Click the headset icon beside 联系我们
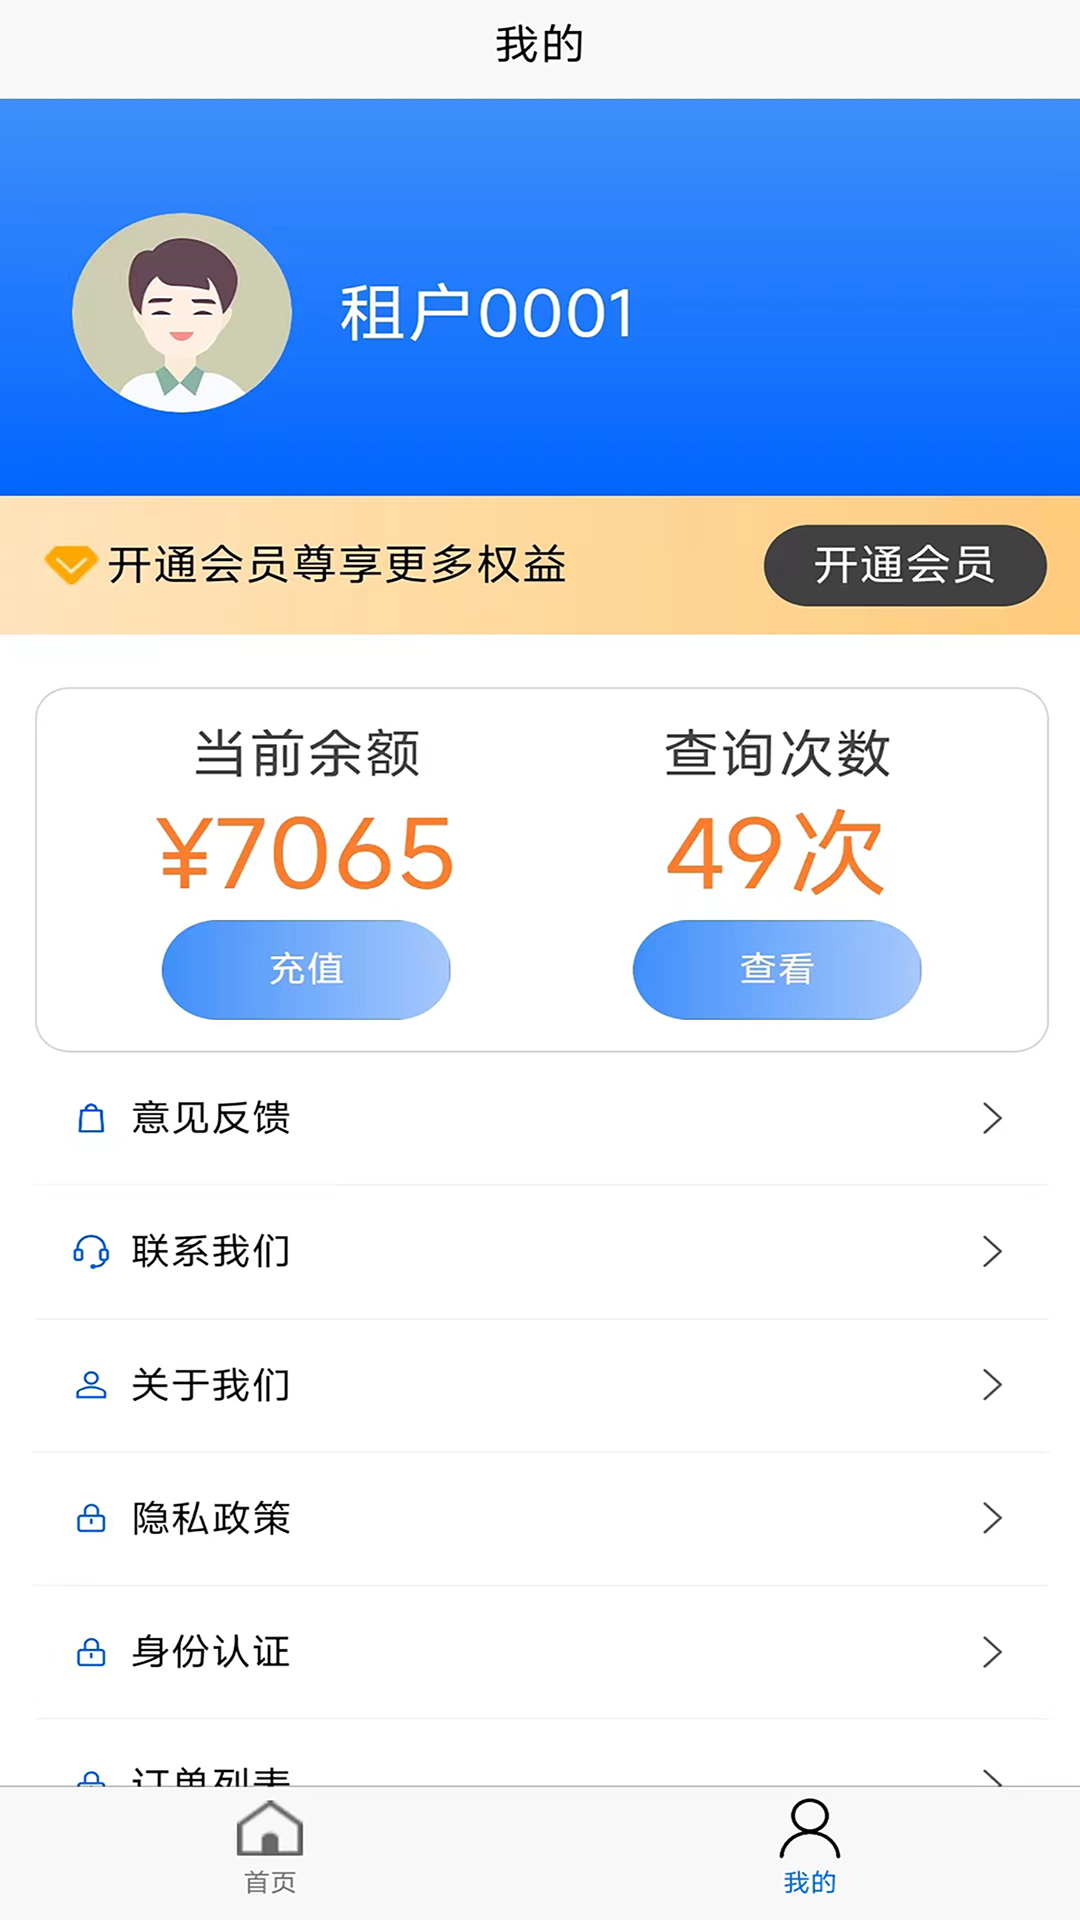Screen dimensions: 1080x1920 (91, 1252)
